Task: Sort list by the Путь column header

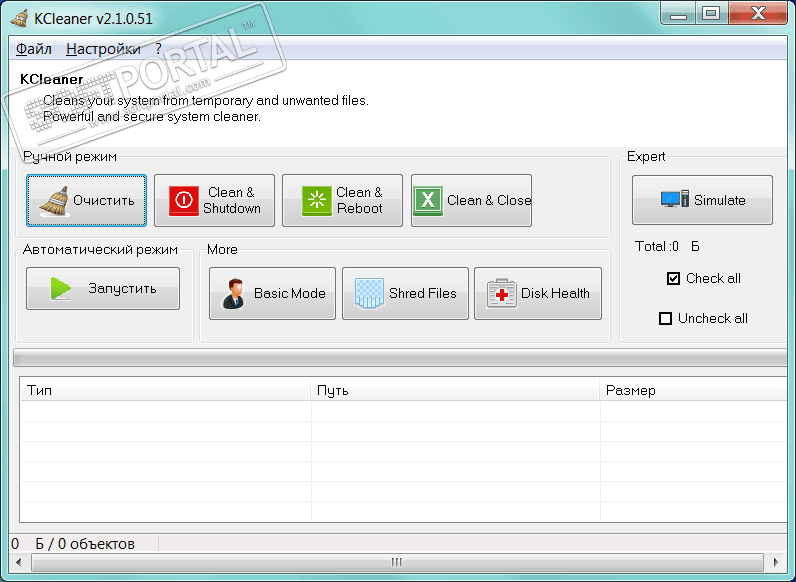Action: coord(455,390)
